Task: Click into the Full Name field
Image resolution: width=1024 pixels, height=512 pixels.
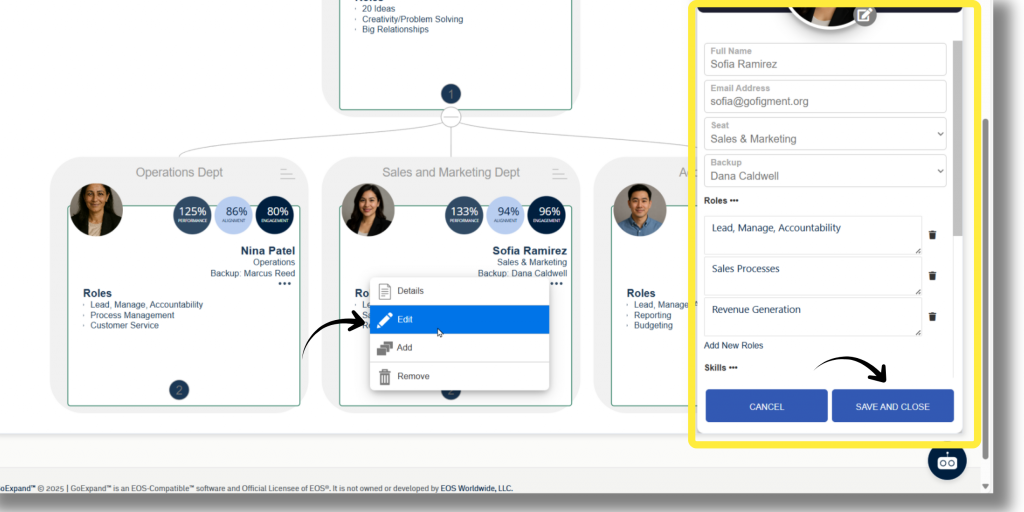Action: coord(825,64)
